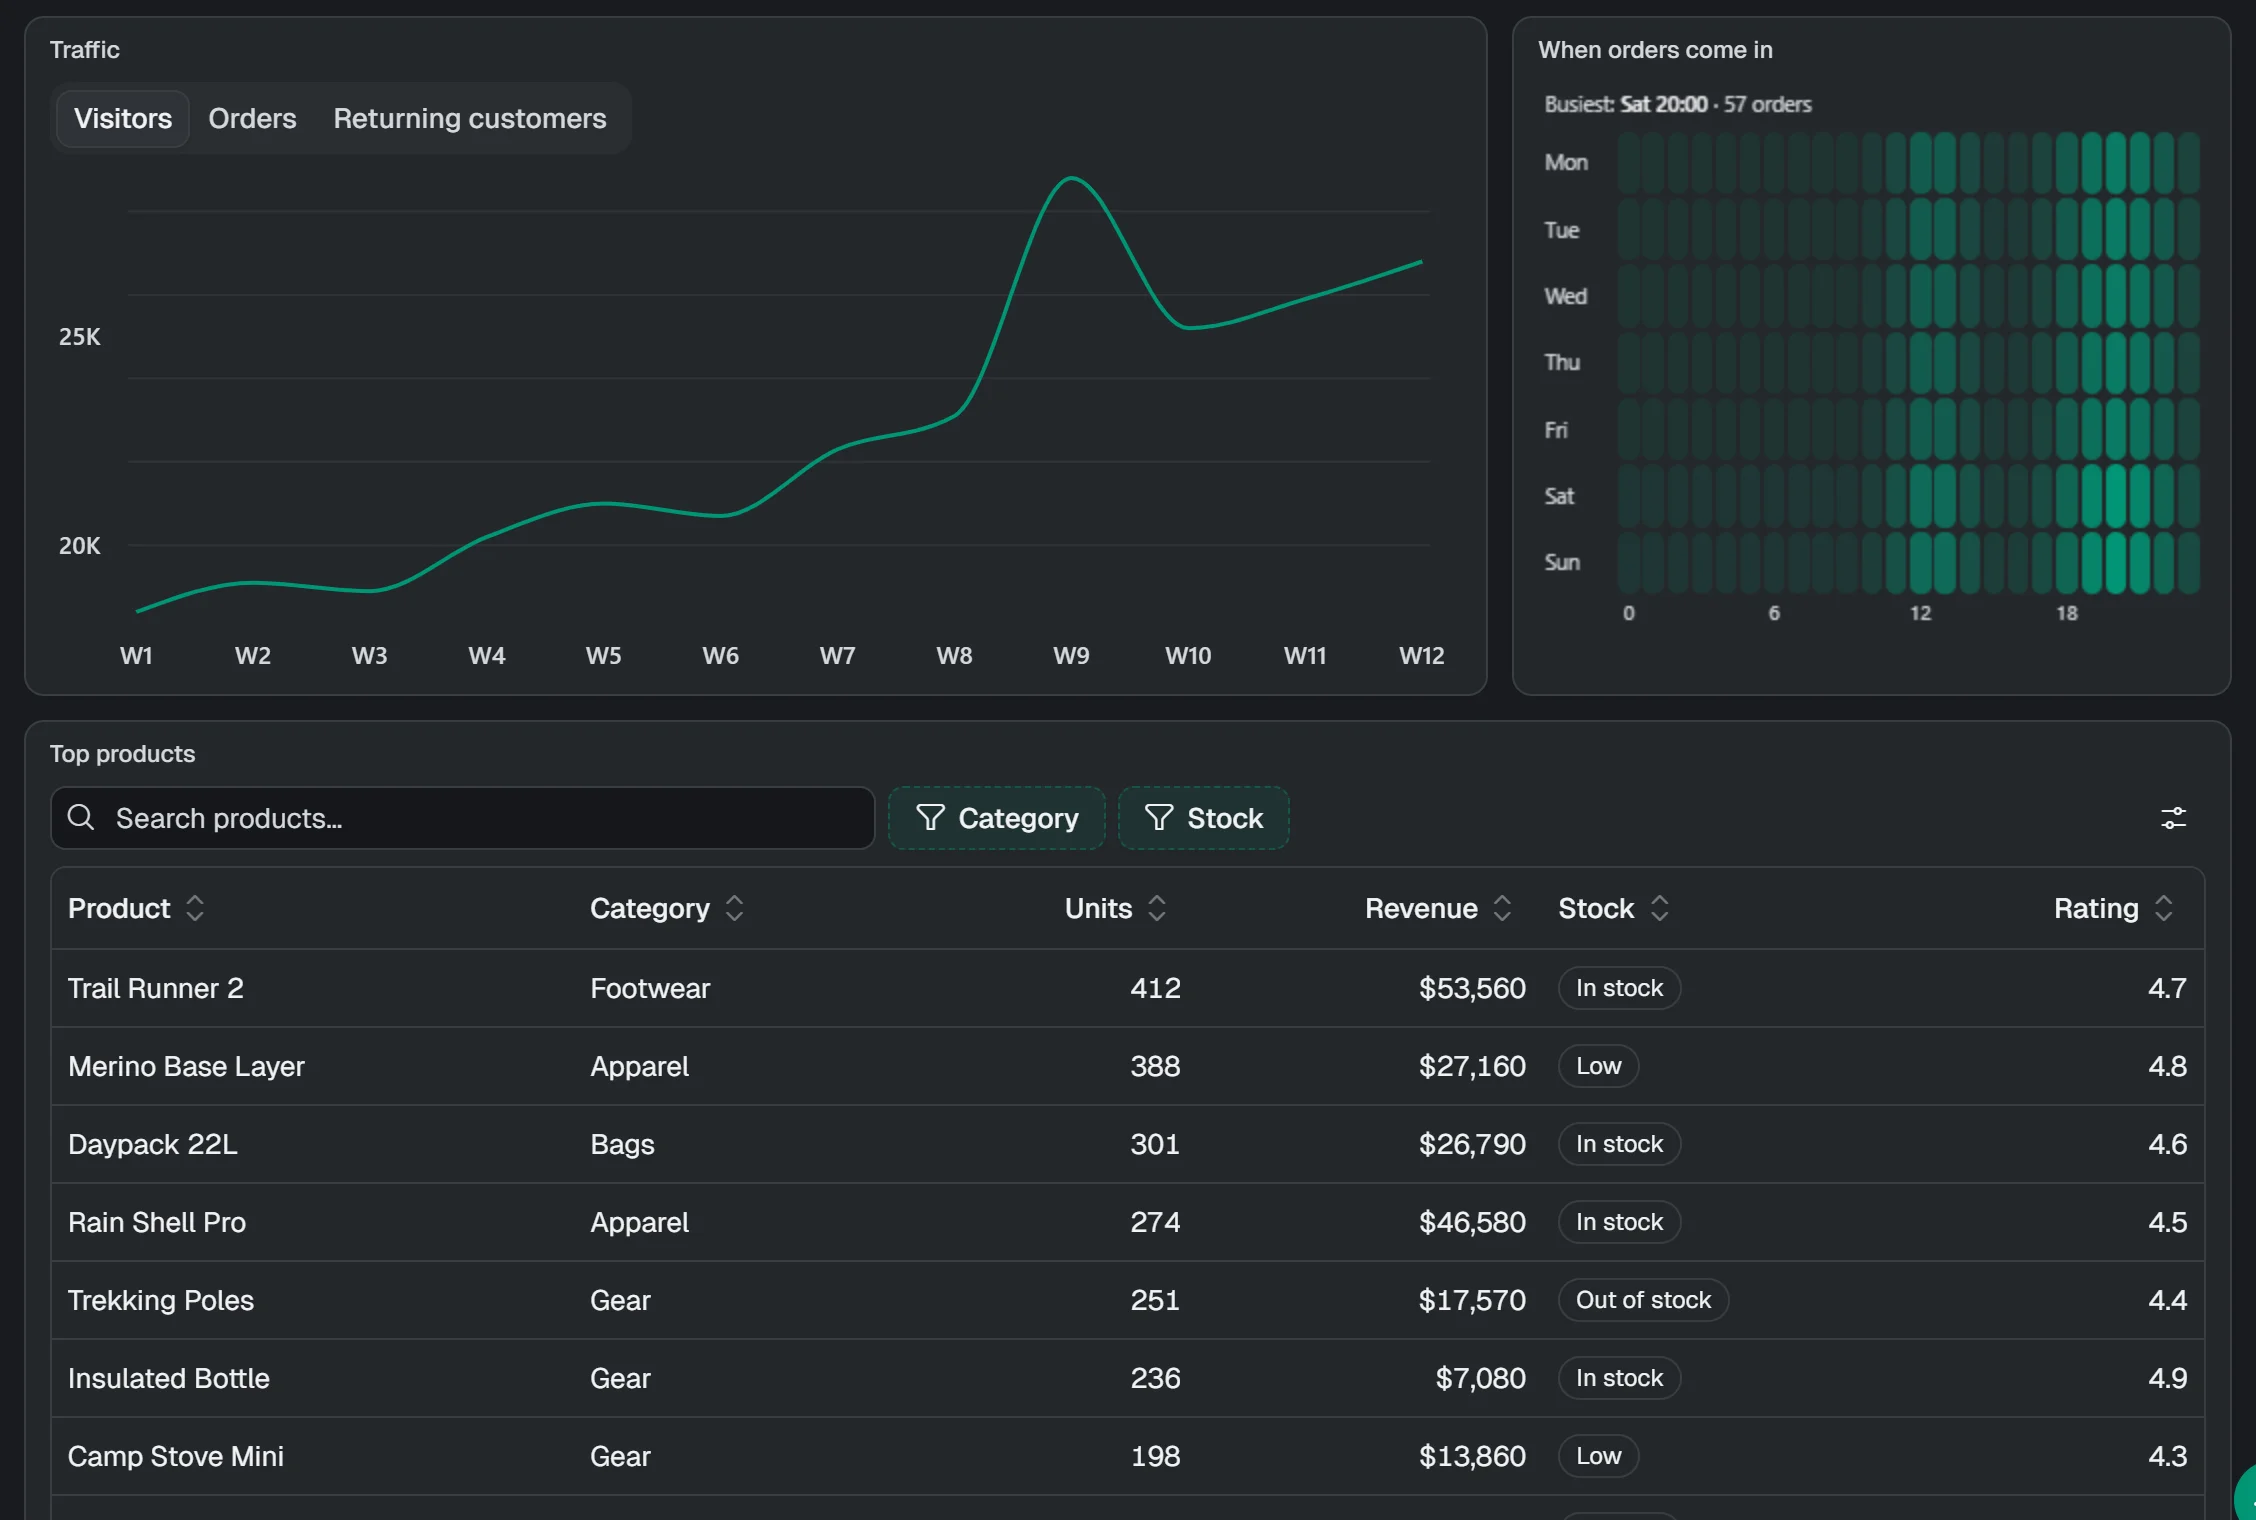
Task: Click the heatmap hour 18 axis label
Action: coord(2067,613)
